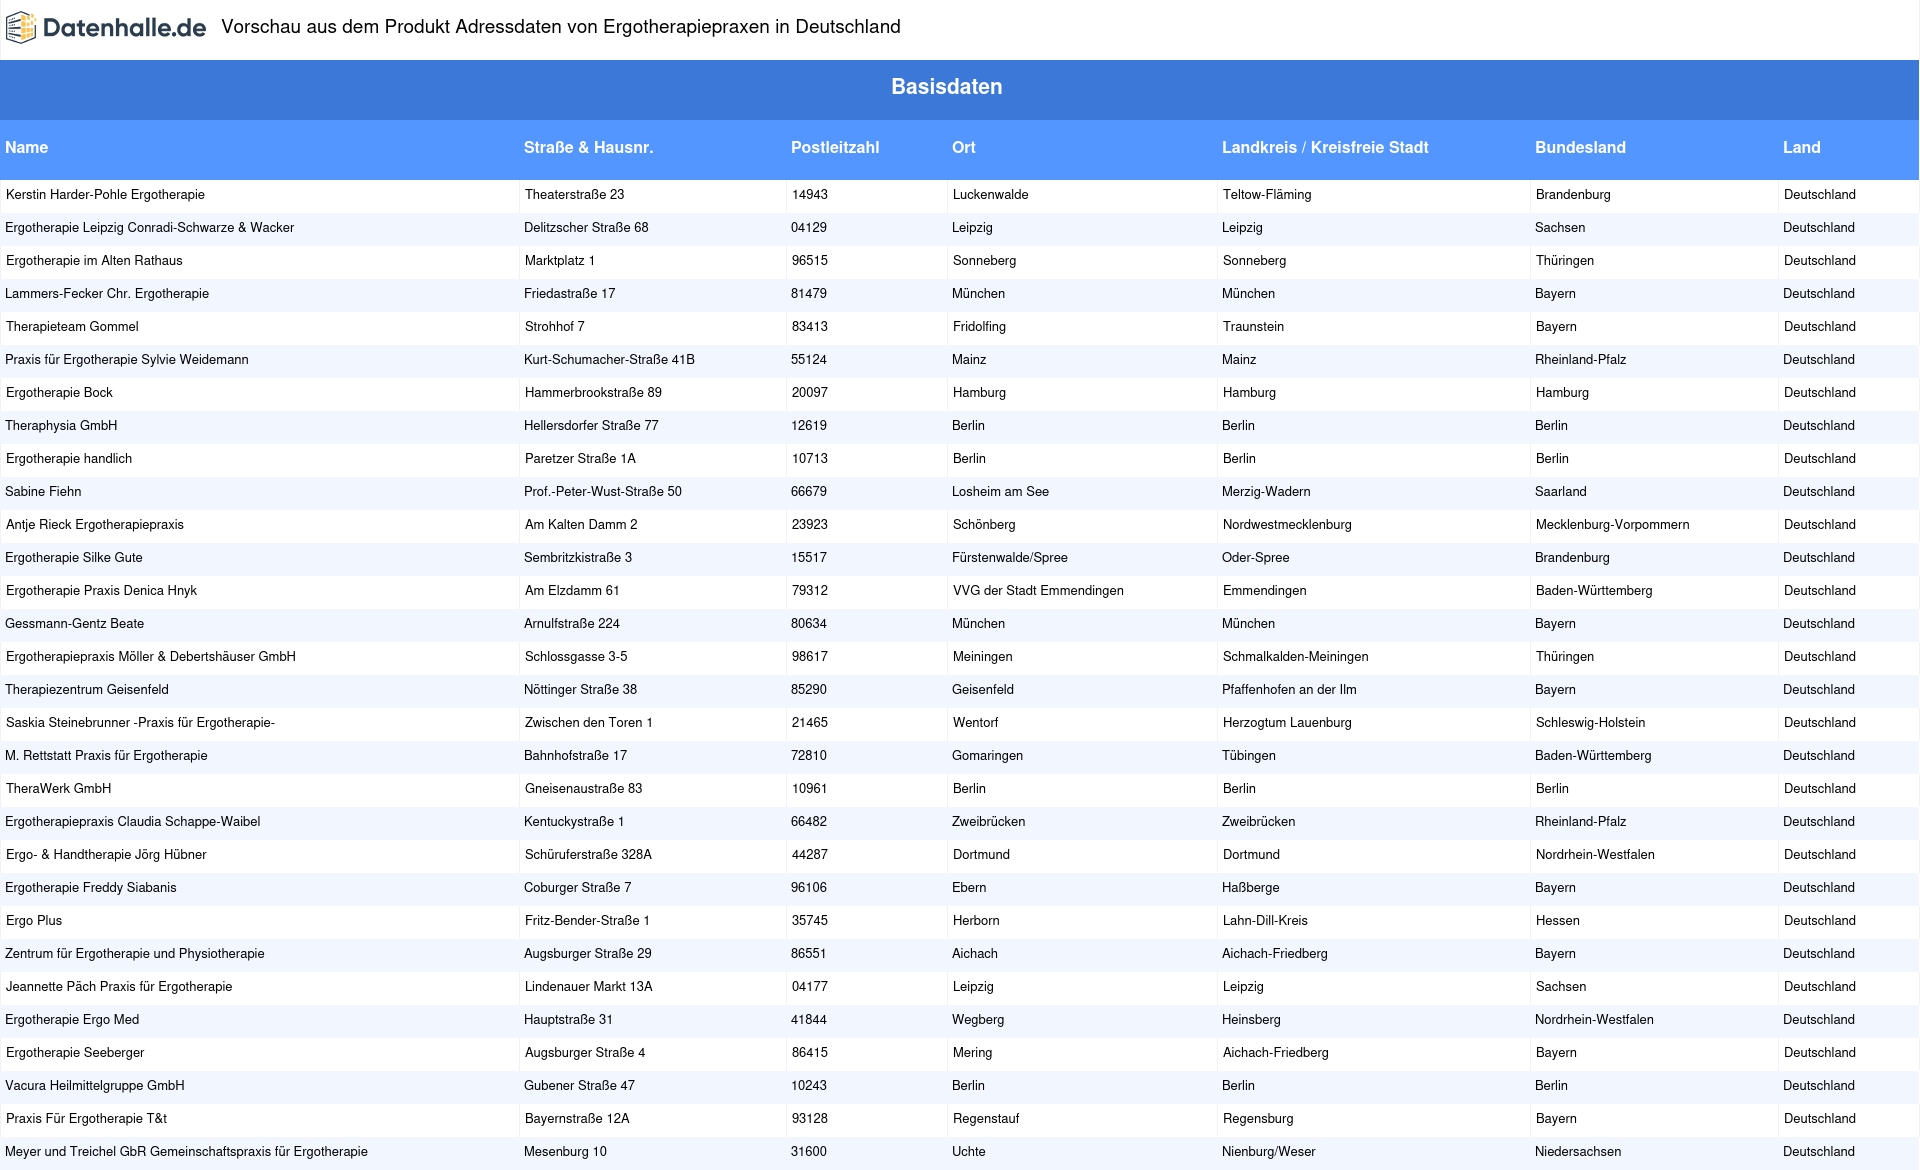Click postal code 14943
1920x1170 pixels.
[x=810, y=195]
